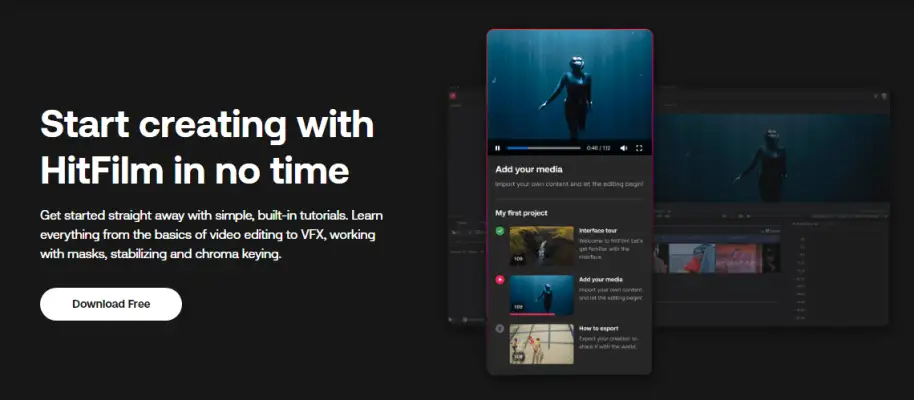The image size is (914, 400).
Task: Select the 'Interface tour' title text
Action: click(x=597, y=230)
